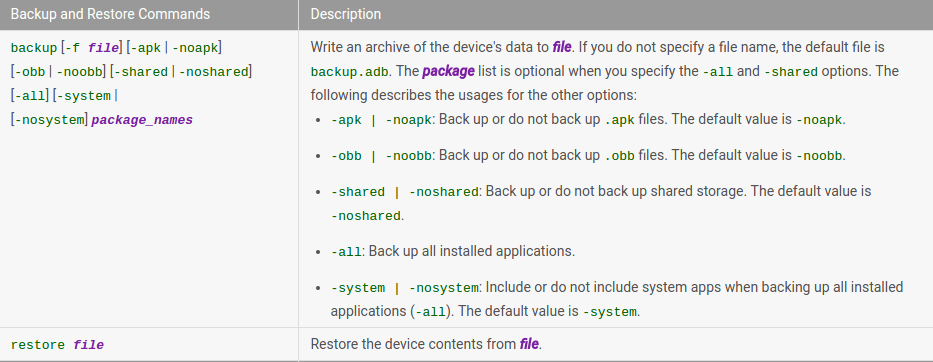This screenshot has width=933, height=362.
Task: Click the '-f file' option in the command syntax
Action: click(x=92, y=48)
